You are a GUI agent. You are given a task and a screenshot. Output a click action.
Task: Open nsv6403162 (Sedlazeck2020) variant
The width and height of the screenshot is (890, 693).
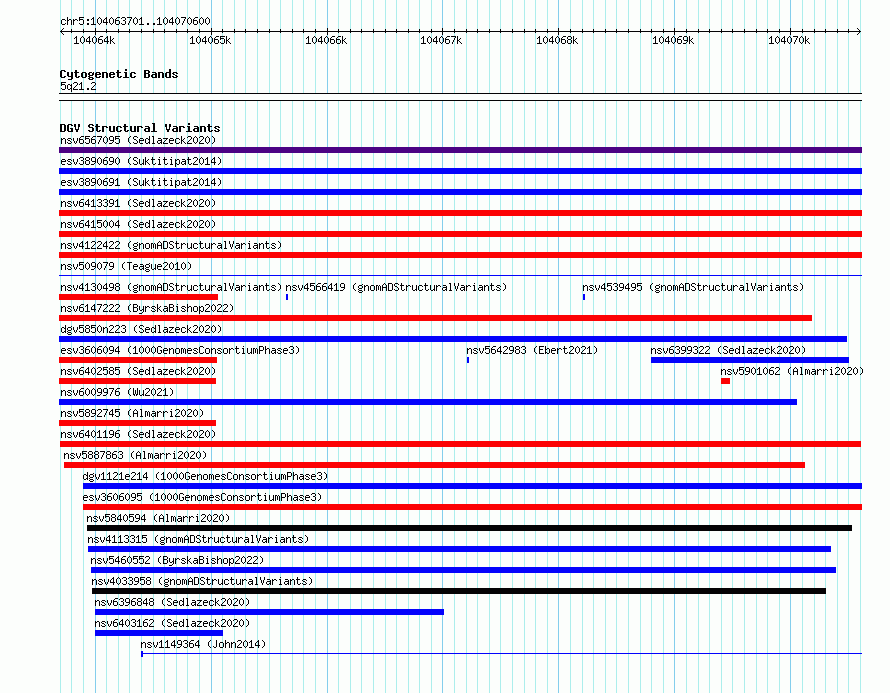[x=173, y=623]
